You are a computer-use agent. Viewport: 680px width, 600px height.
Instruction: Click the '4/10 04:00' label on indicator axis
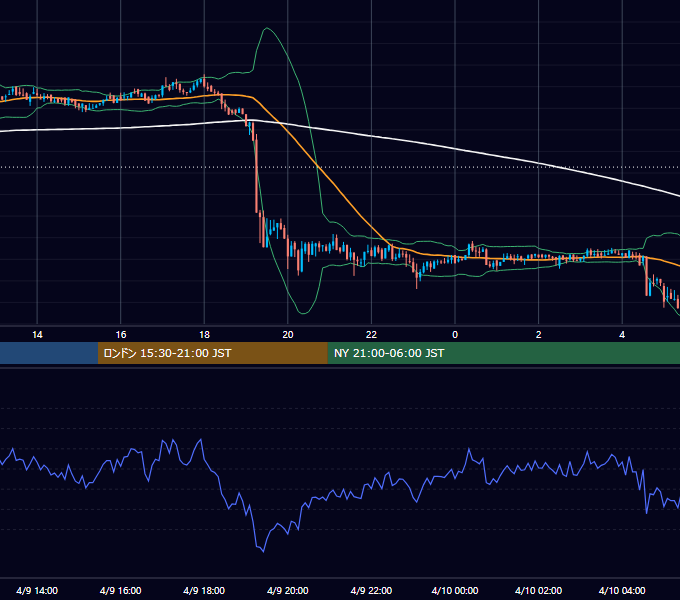pyautogui.click(x=622, y=590)
